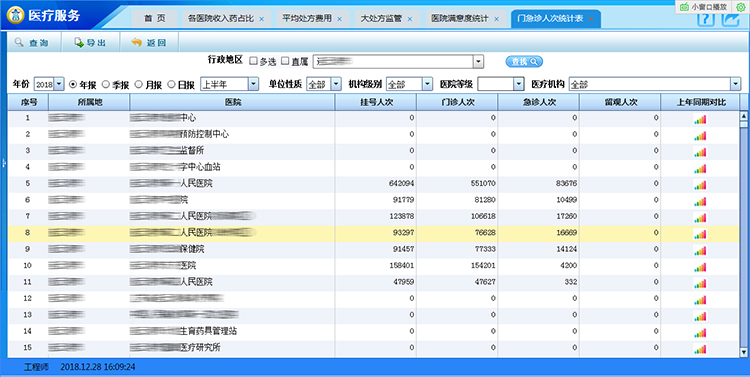Click the 医院 column header
This screenshot has height=377, width=750.
[x=232, y=102]
